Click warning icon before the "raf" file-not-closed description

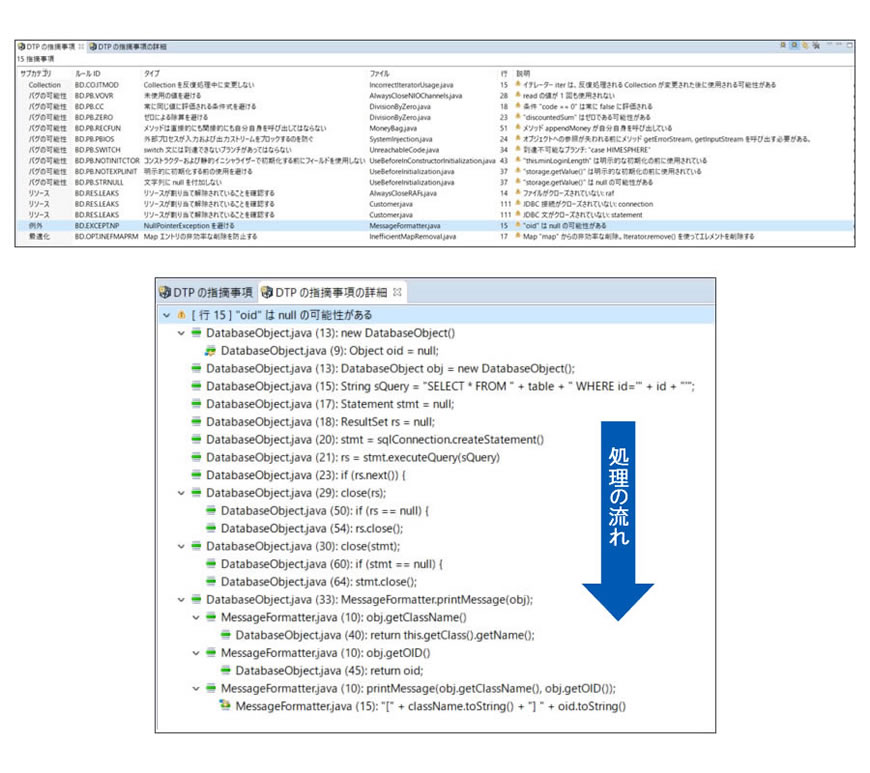click(518, 193)
